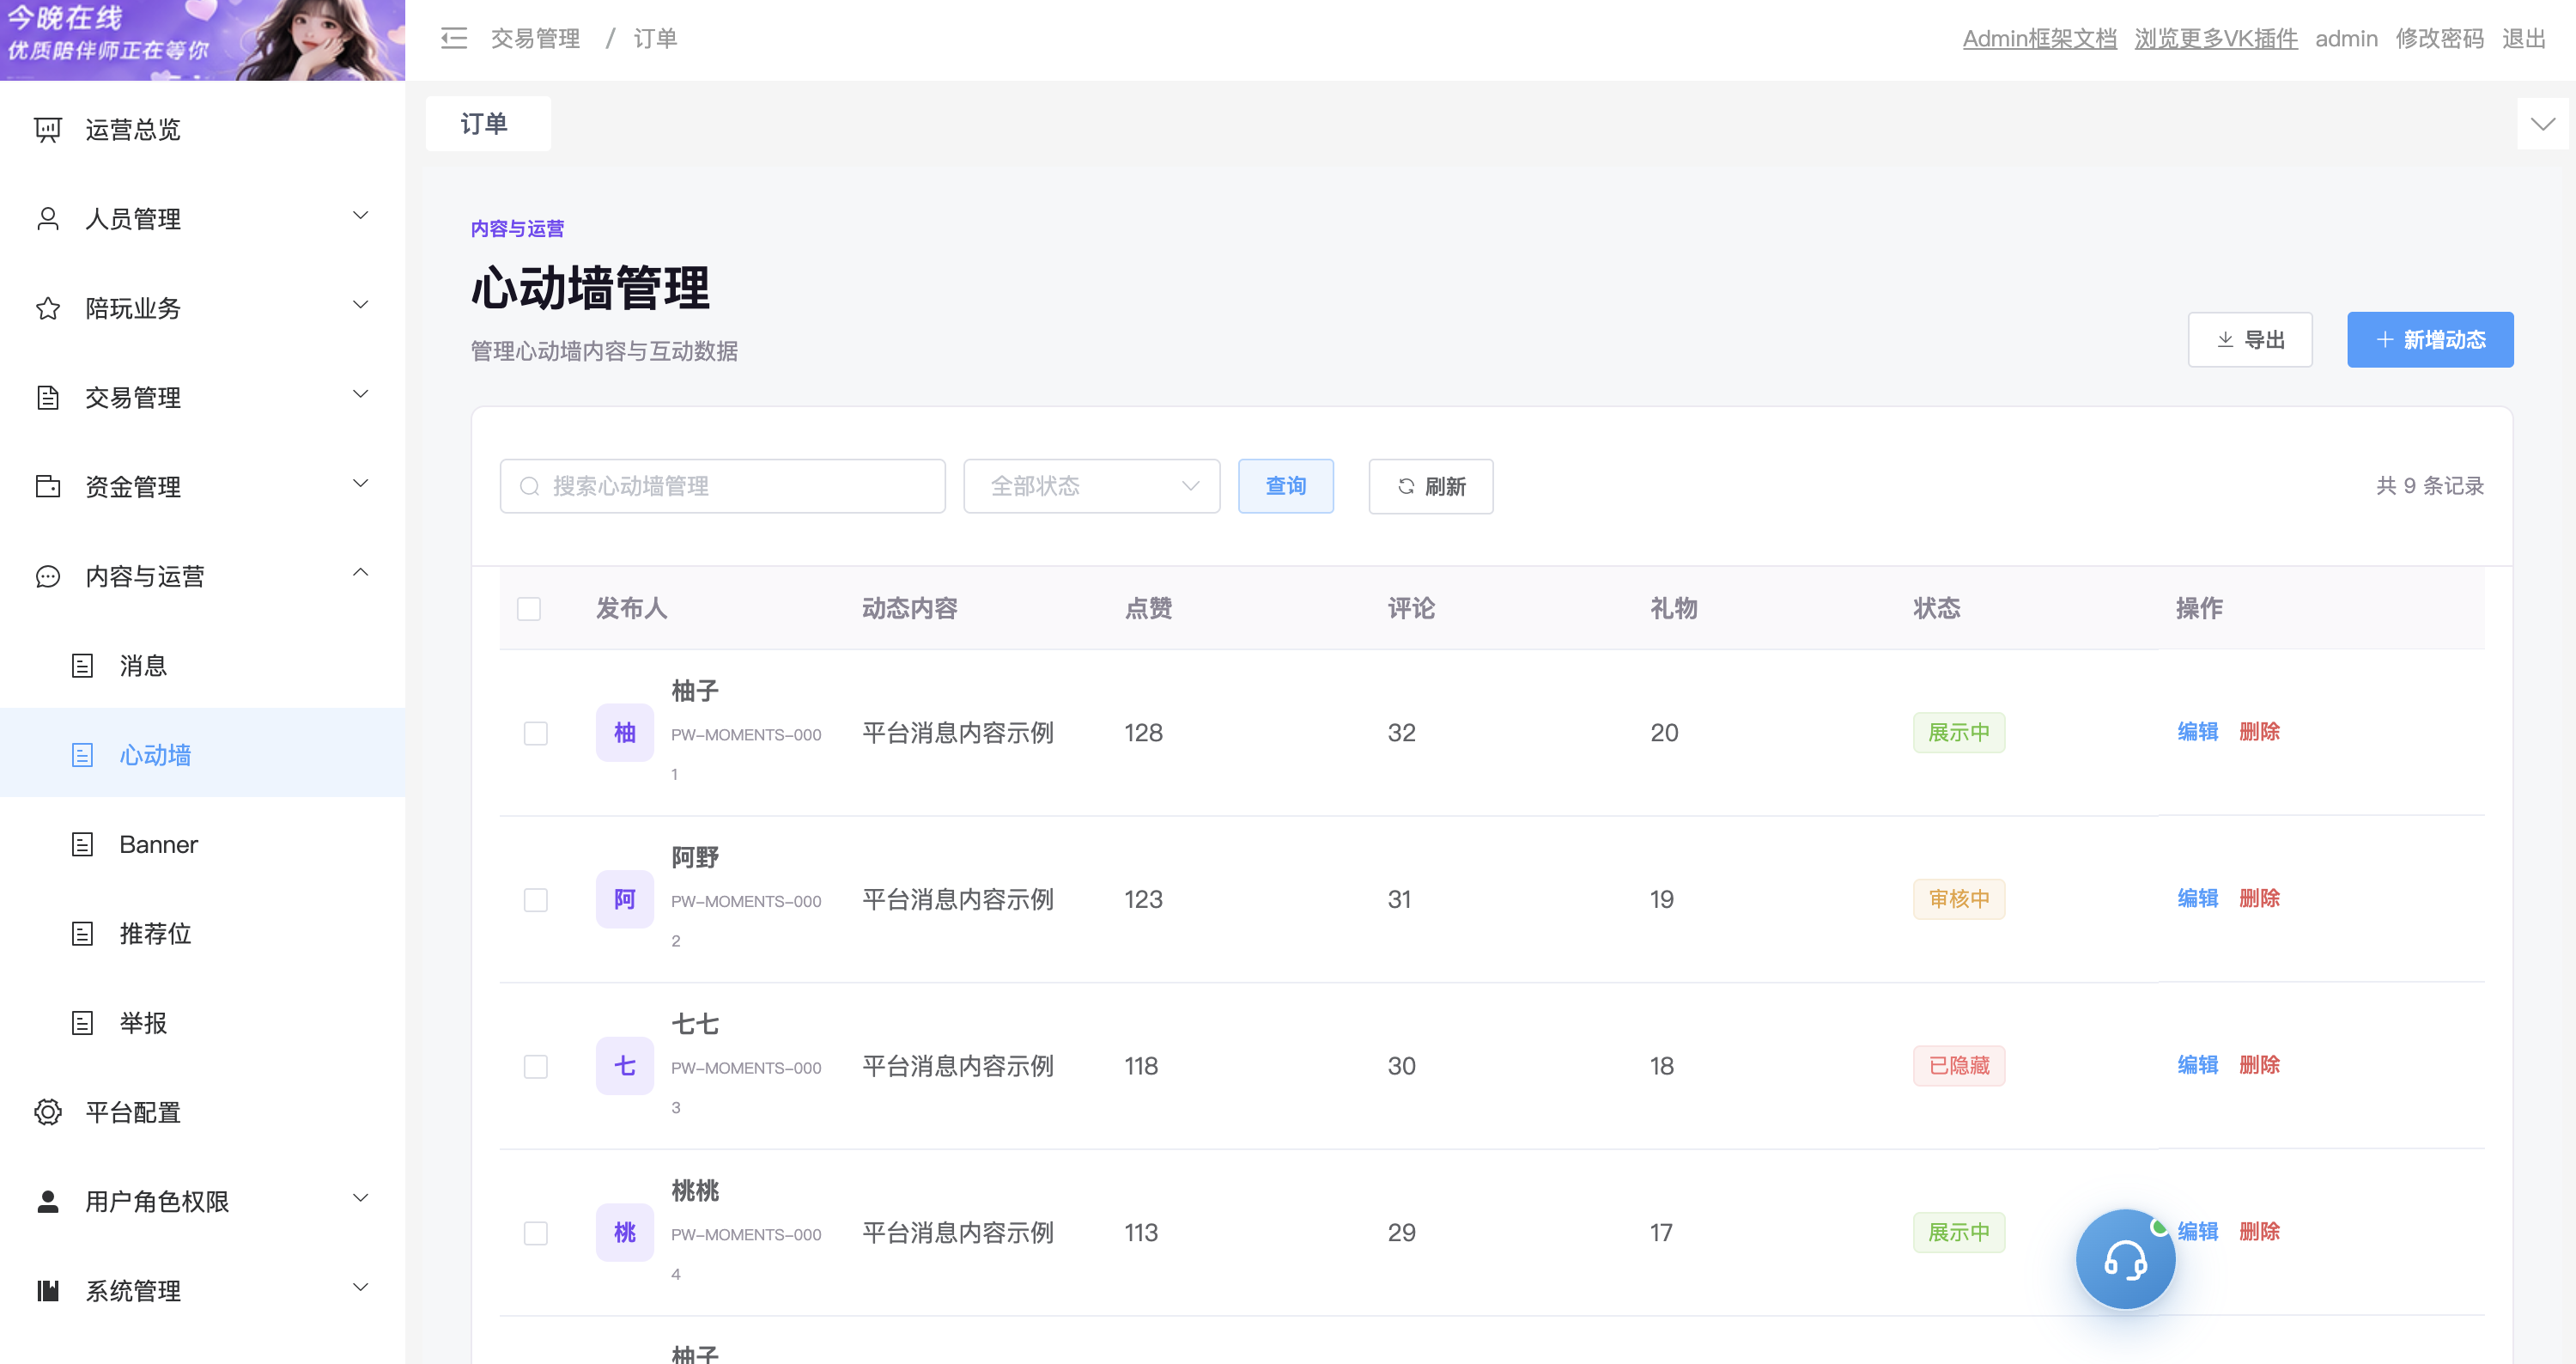Collapse the sidebar with the fold icon
This screenshot has height=1364, width=2576.
(x=454, y=38)
